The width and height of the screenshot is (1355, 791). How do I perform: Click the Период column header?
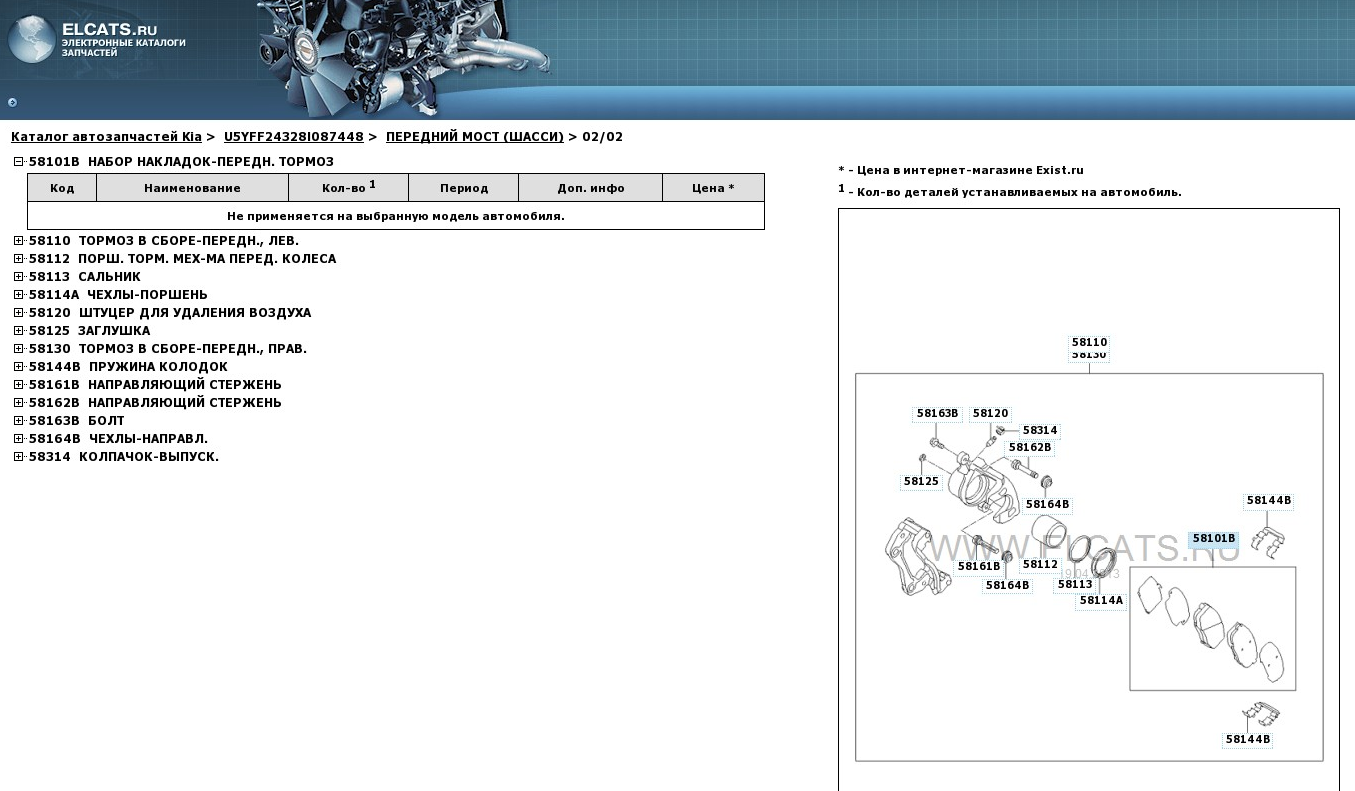(x=464, y=188)
